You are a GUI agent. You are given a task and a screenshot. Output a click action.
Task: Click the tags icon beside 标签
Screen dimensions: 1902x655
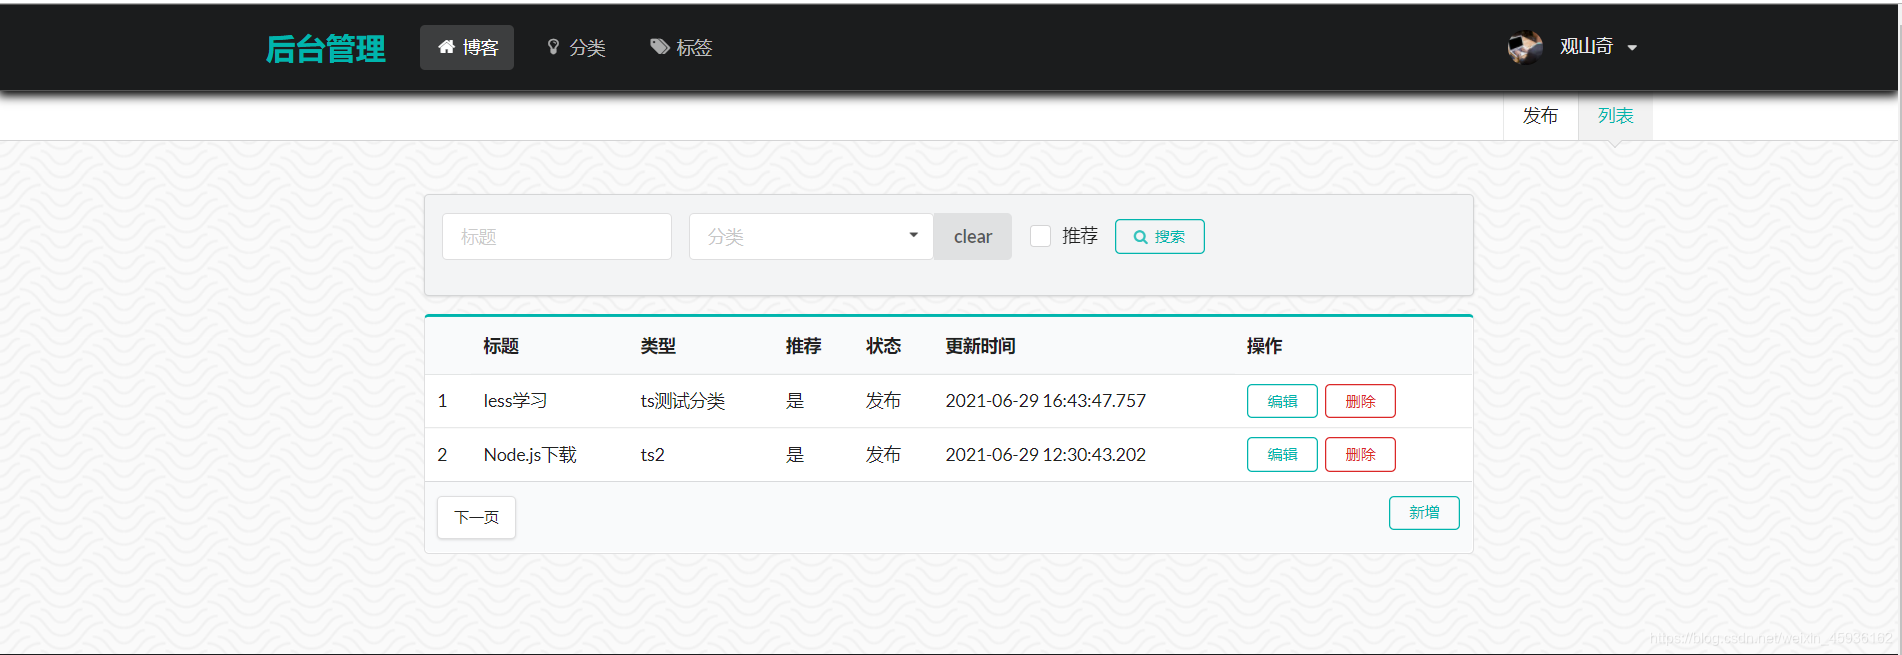tap(659, 47)
